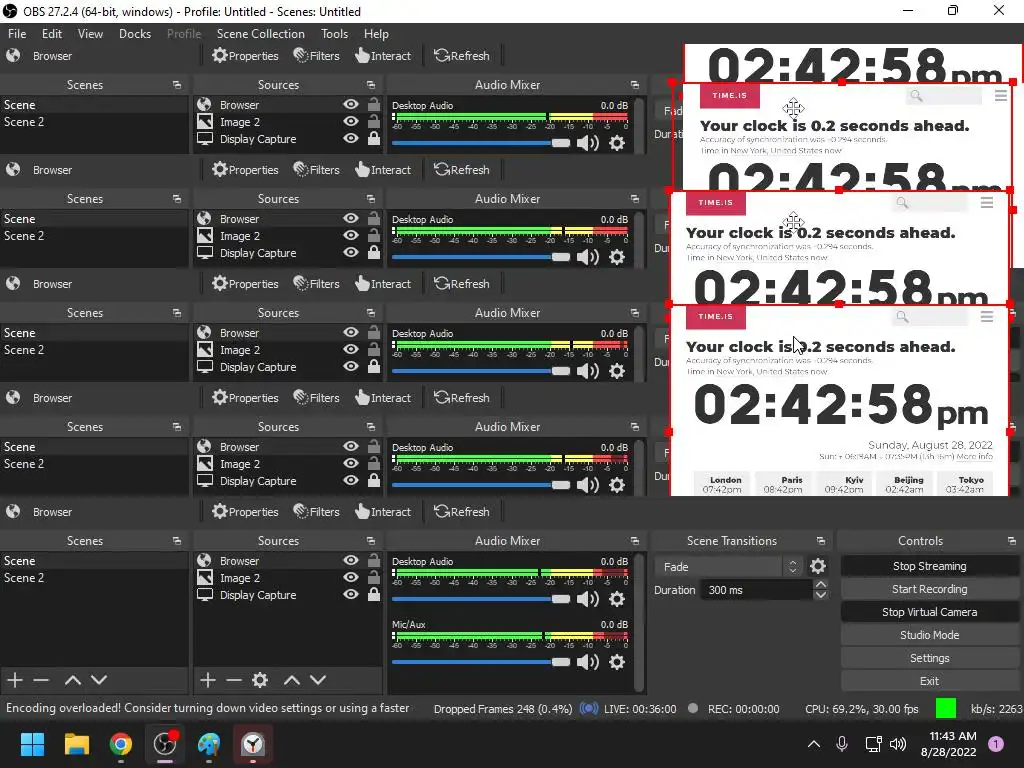Screen dimensions: 1024x768
Task: Open Google Chrome from the taskbar
Action: [120, 744]
